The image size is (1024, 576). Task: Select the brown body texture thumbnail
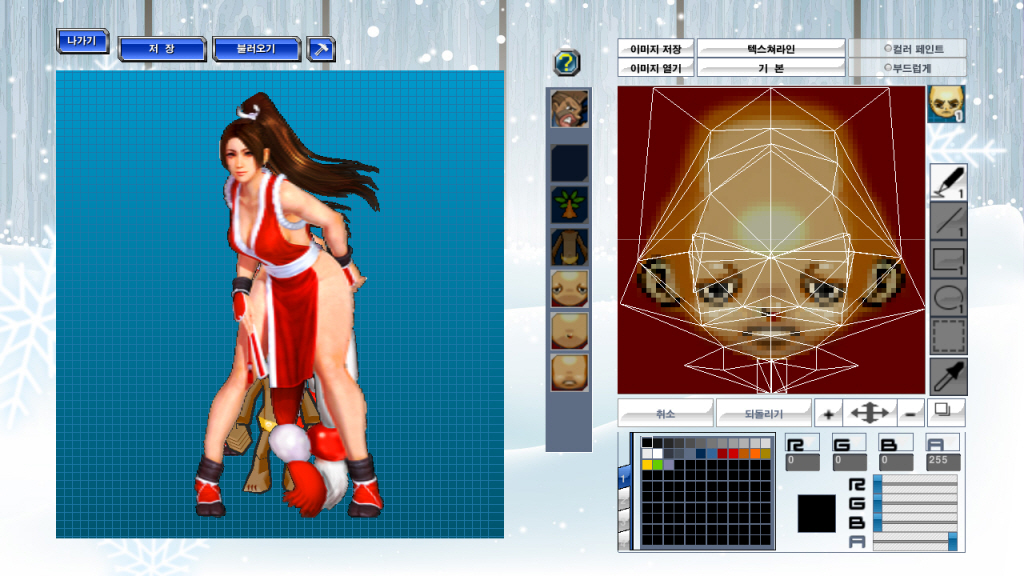click(x=569, y=247)
